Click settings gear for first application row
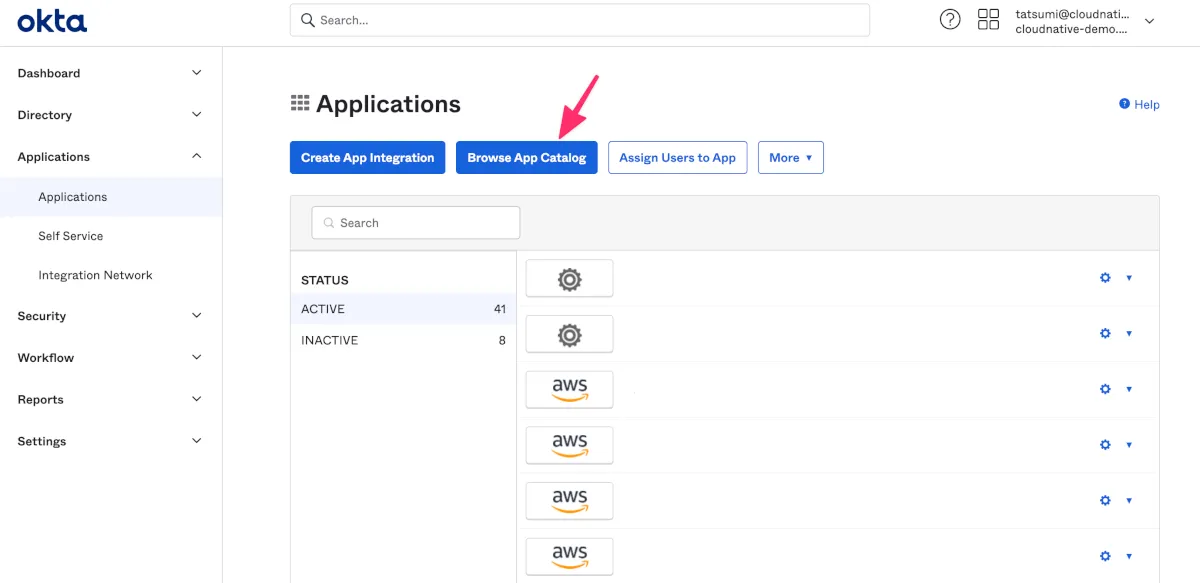Image resolution: width=1200 pixels, height=583 pixels. click(x=1105, y=278)
